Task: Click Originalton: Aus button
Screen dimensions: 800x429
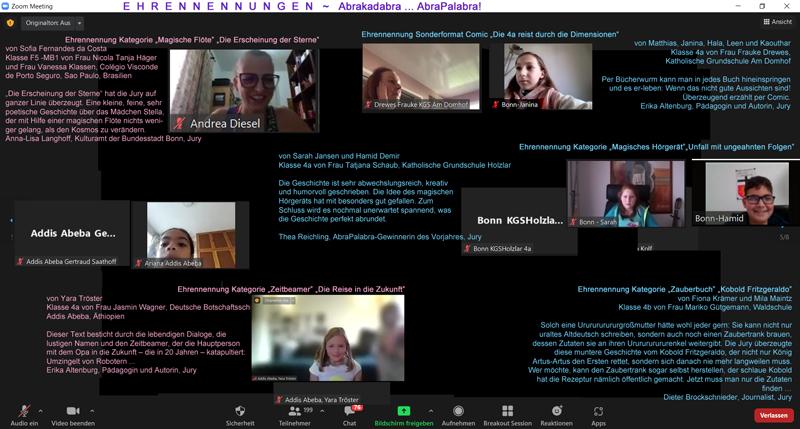Action: tap(48, 23)
